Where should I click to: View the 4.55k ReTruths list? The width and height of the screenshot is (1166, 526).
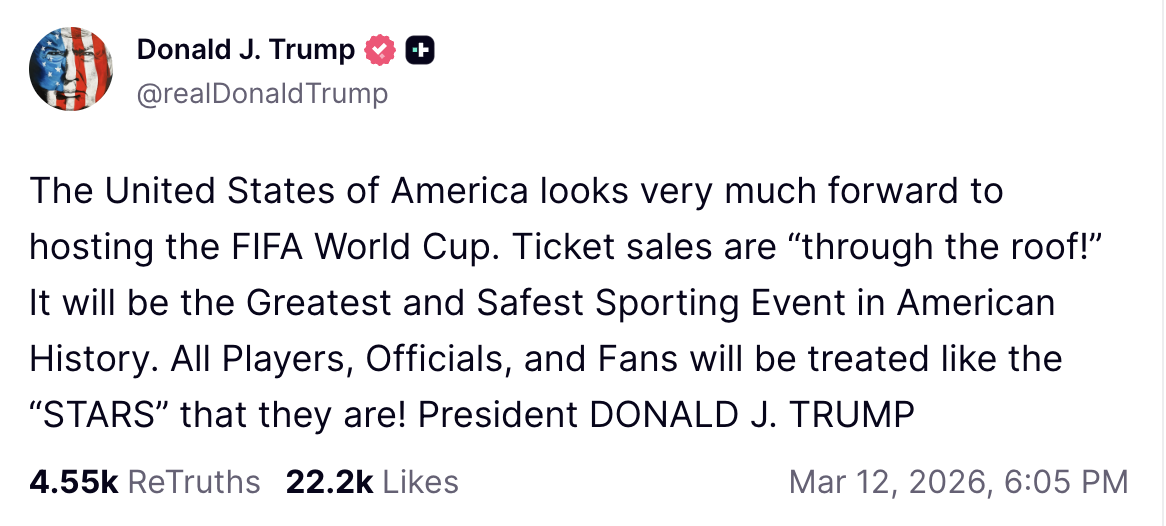click(x=145, y=482)
